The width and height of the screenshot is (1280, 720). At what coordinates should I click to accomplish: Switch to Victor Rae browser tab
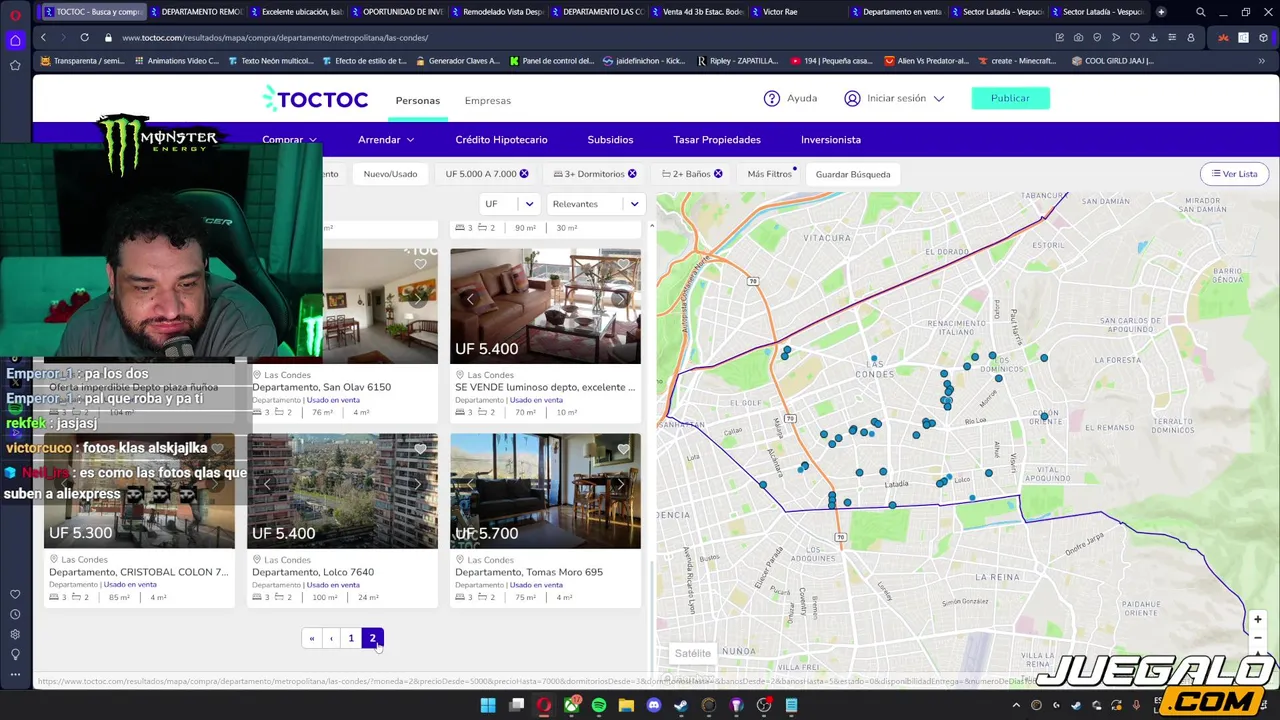[780, 12]
